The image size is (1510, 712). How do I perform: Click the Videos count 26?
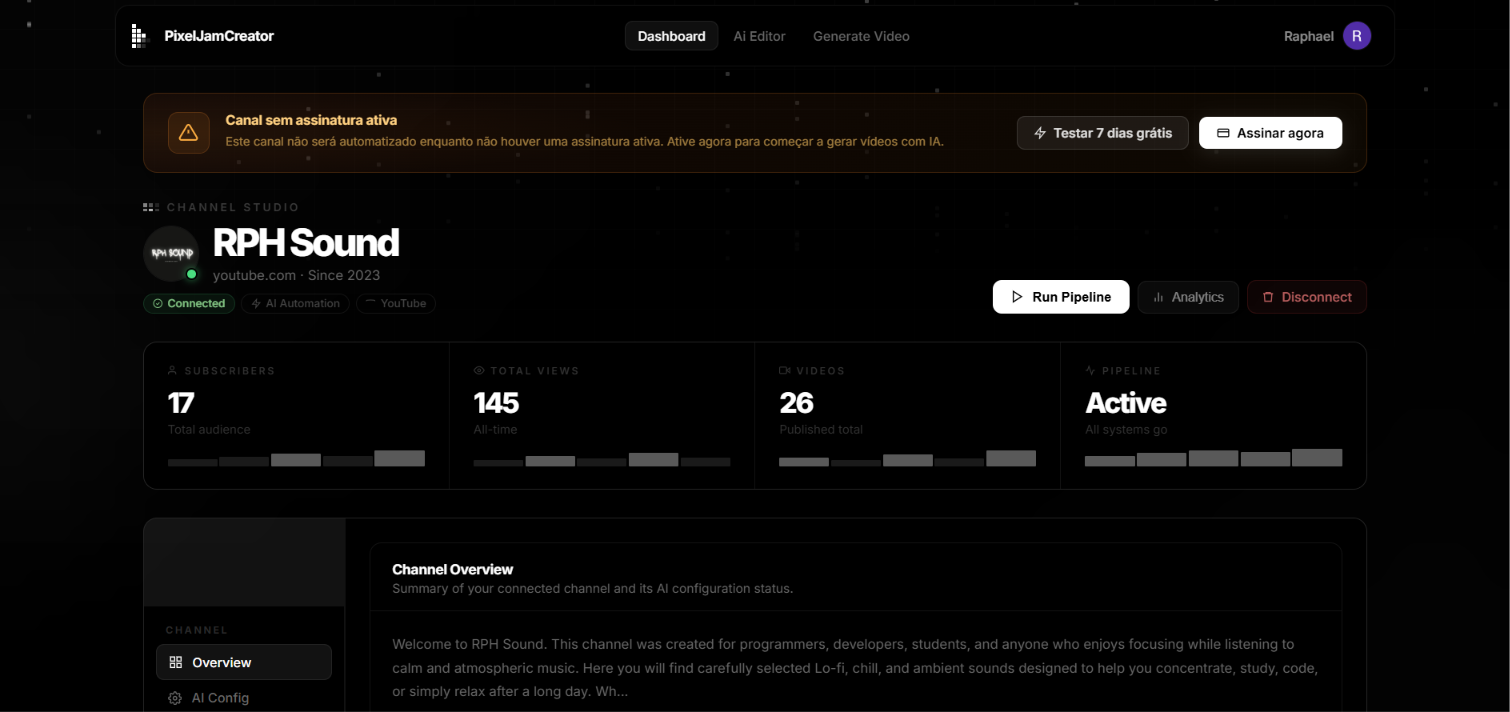click(796, 403)
